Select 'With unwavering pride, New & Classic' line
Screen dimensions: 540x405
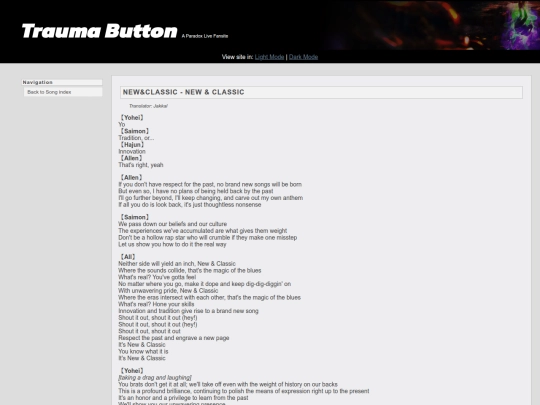click(168, 291)
